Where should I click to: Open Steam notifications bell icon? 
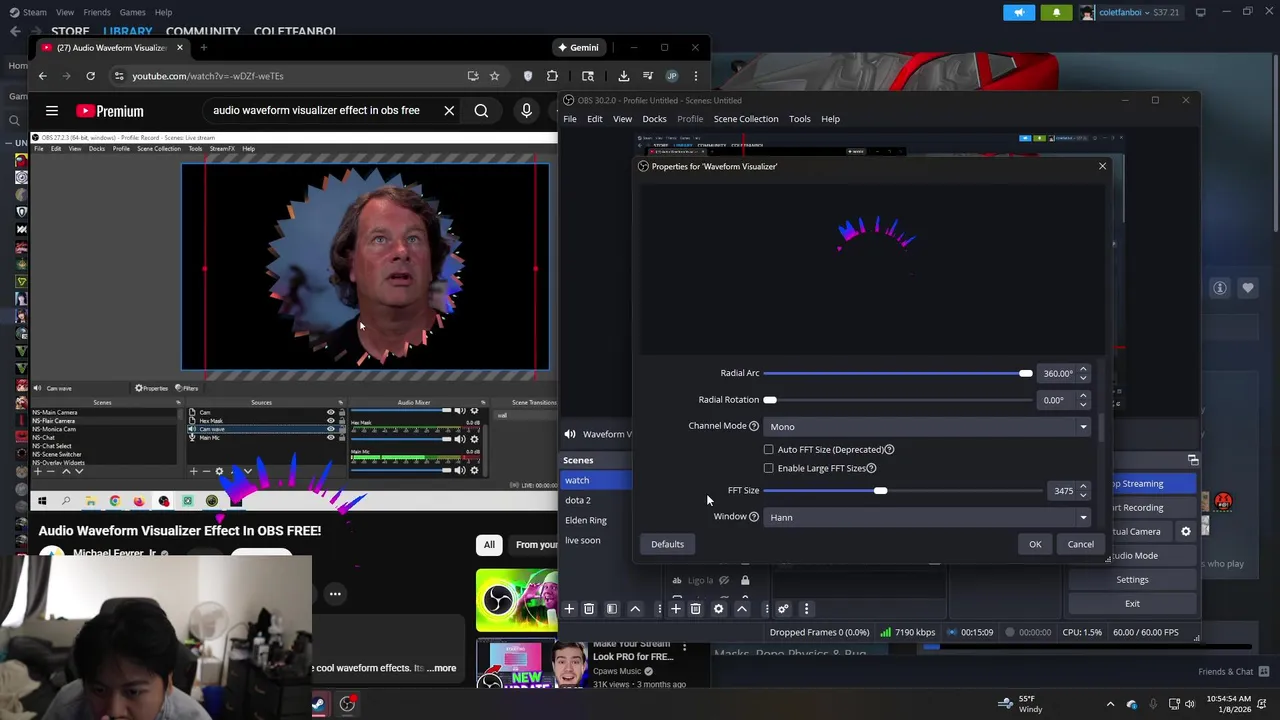click(x=1056, y=13)
